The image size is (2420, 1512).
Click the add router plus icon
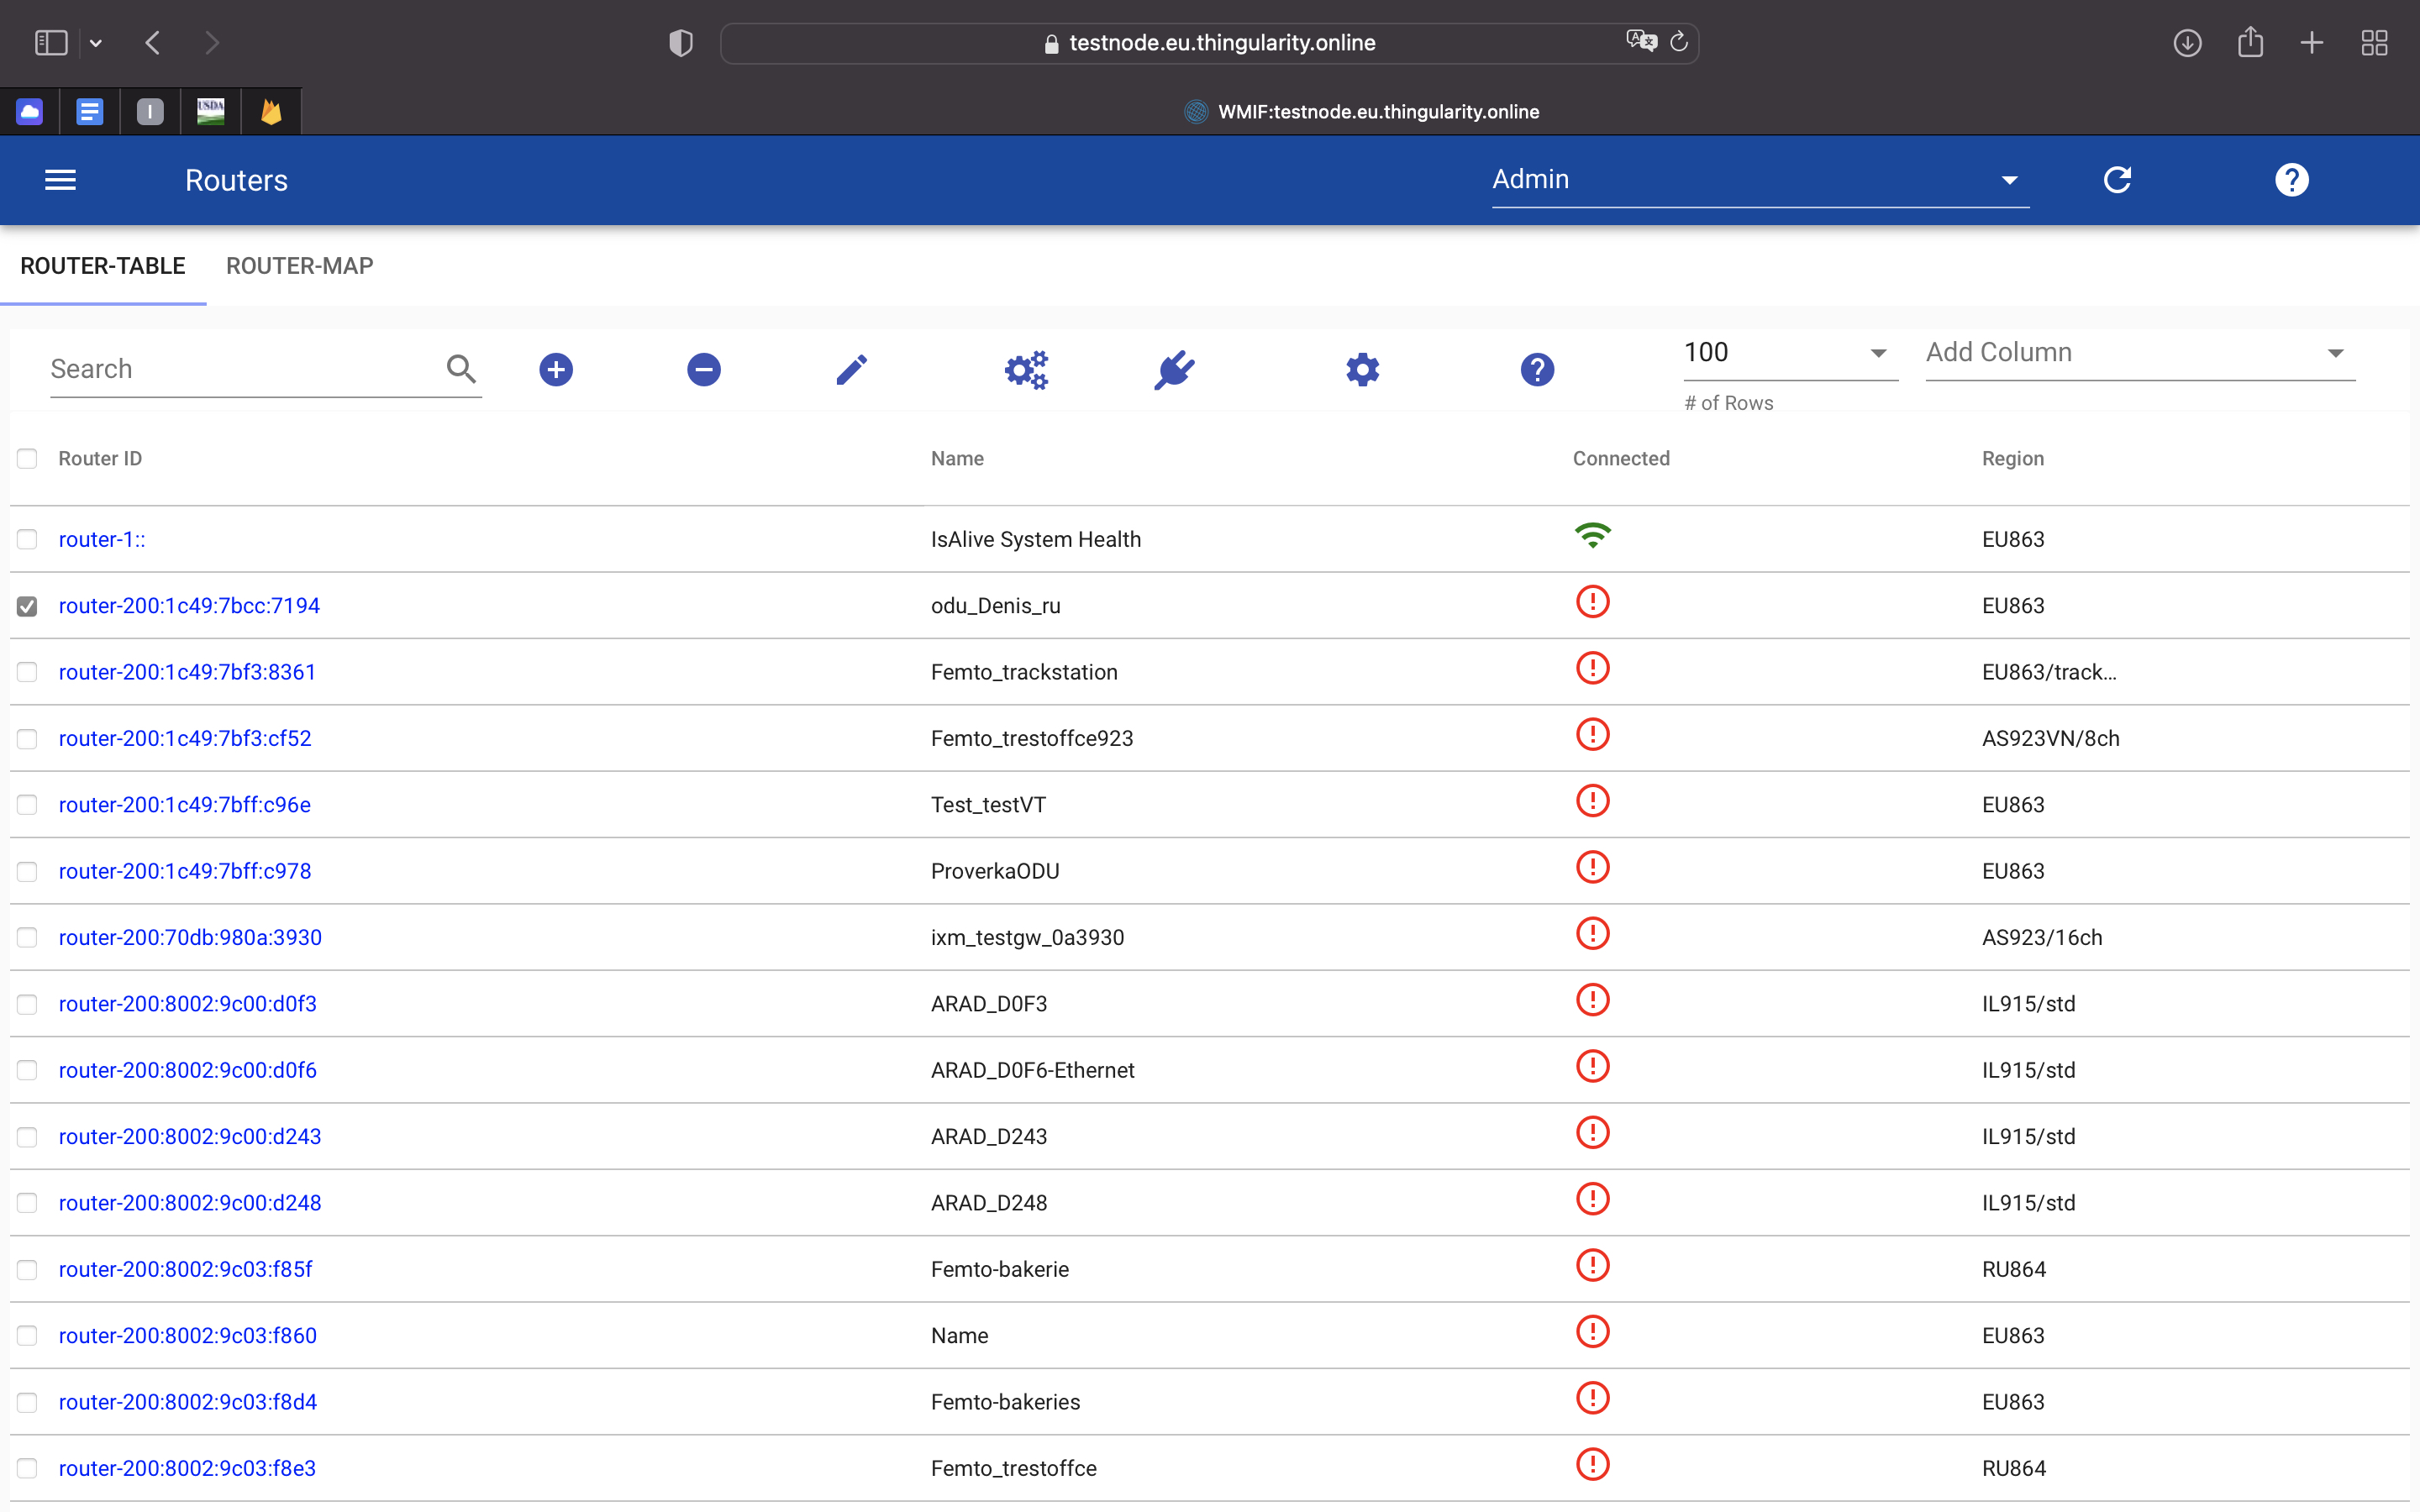(556, 370)
